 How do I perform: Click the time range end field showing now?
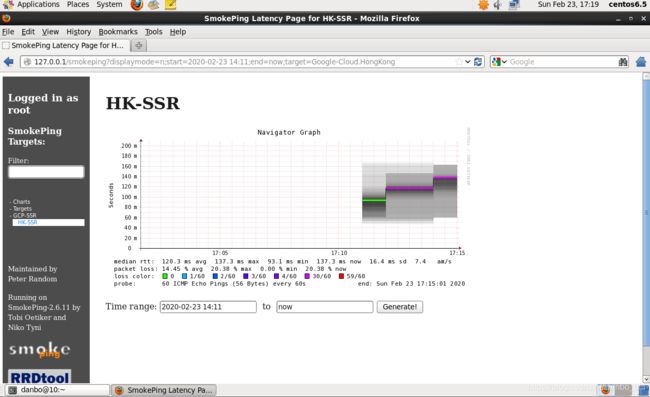coord(325,307)
